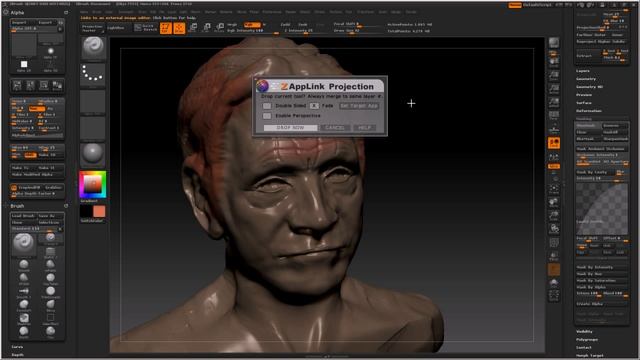
Task: Open the LightBox browser
Action: (x=116, y=28)
